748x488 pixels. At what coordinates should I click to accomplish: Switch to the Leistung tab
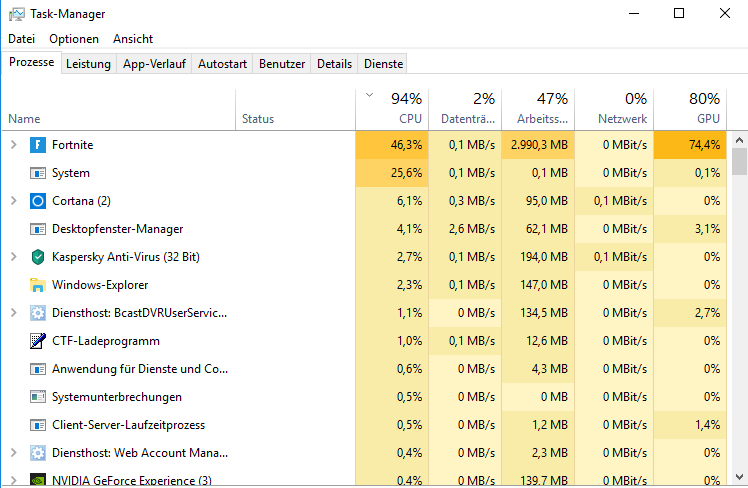[x=88, y=64]
